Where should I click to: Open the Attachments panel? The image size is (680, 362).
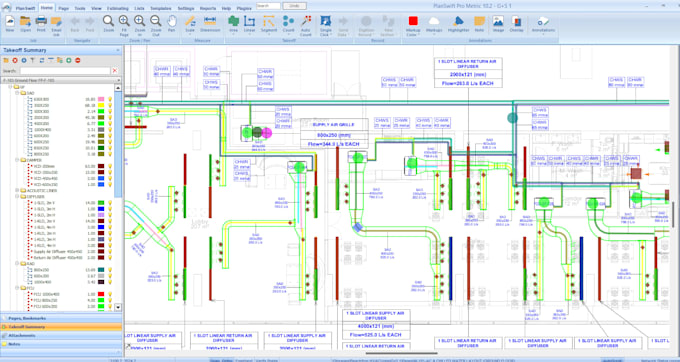pyautogui.click(x=61, y=336)
